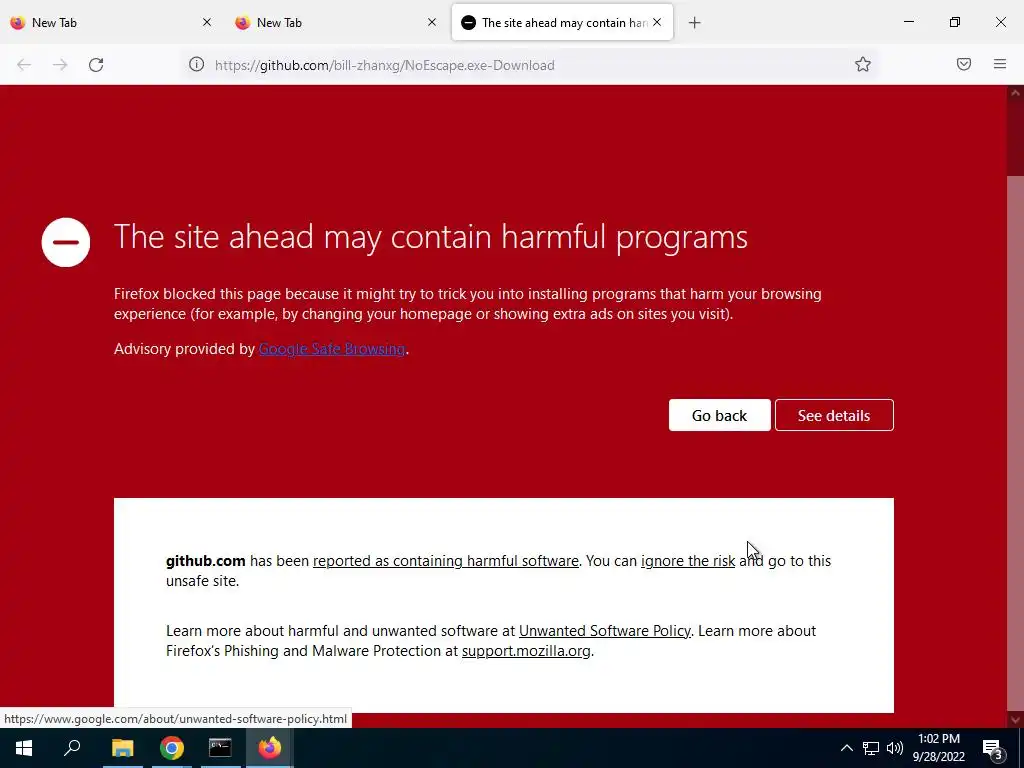Launch Chrome from the taskbar
The height and width of the screenshot is (768, 1024).
coord(172,748)
